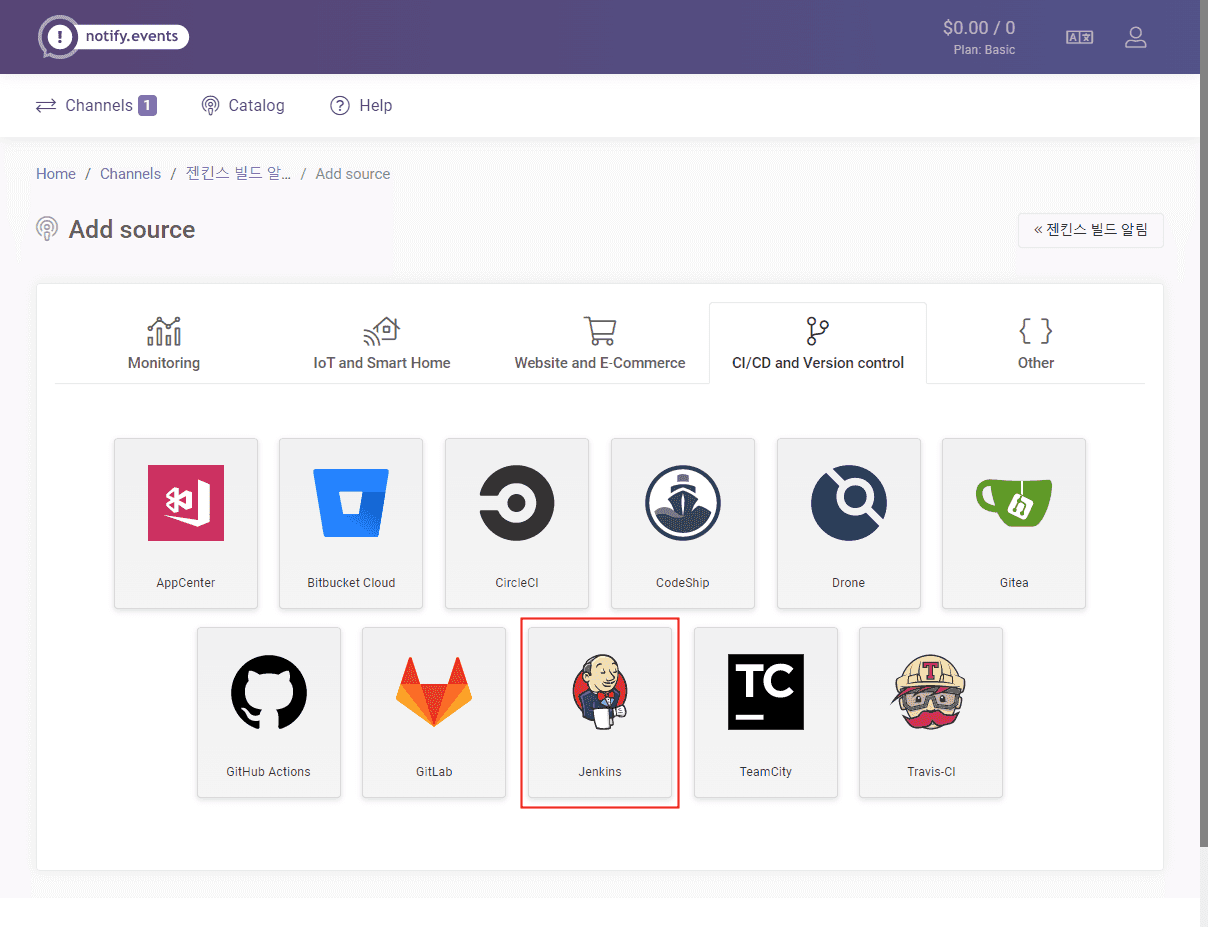Viewport: 1208px width, 927px height.
Task: Open the Help menu
Action: pos(361,105)
